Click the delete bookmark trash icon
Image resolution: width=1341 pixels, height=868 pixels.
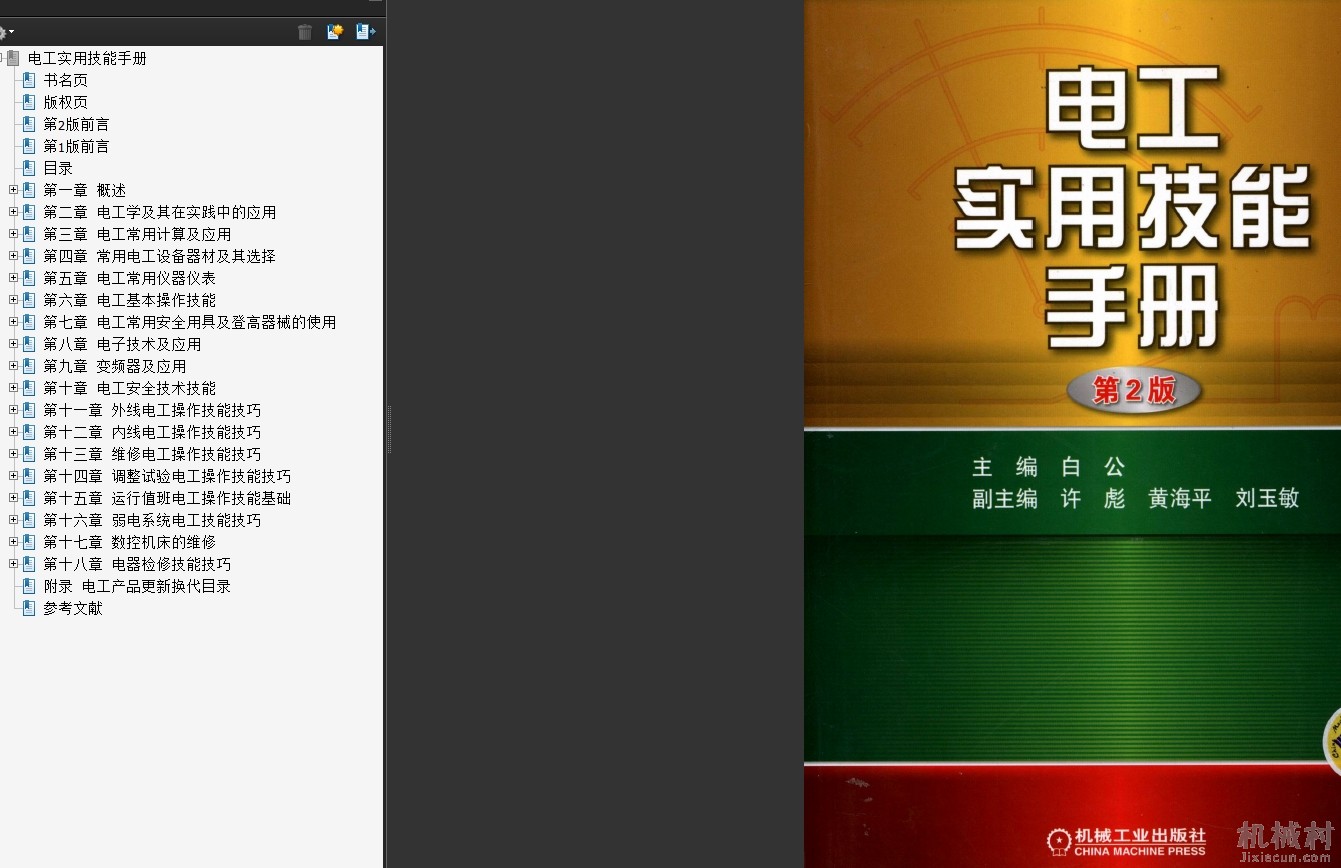[305, 32]
